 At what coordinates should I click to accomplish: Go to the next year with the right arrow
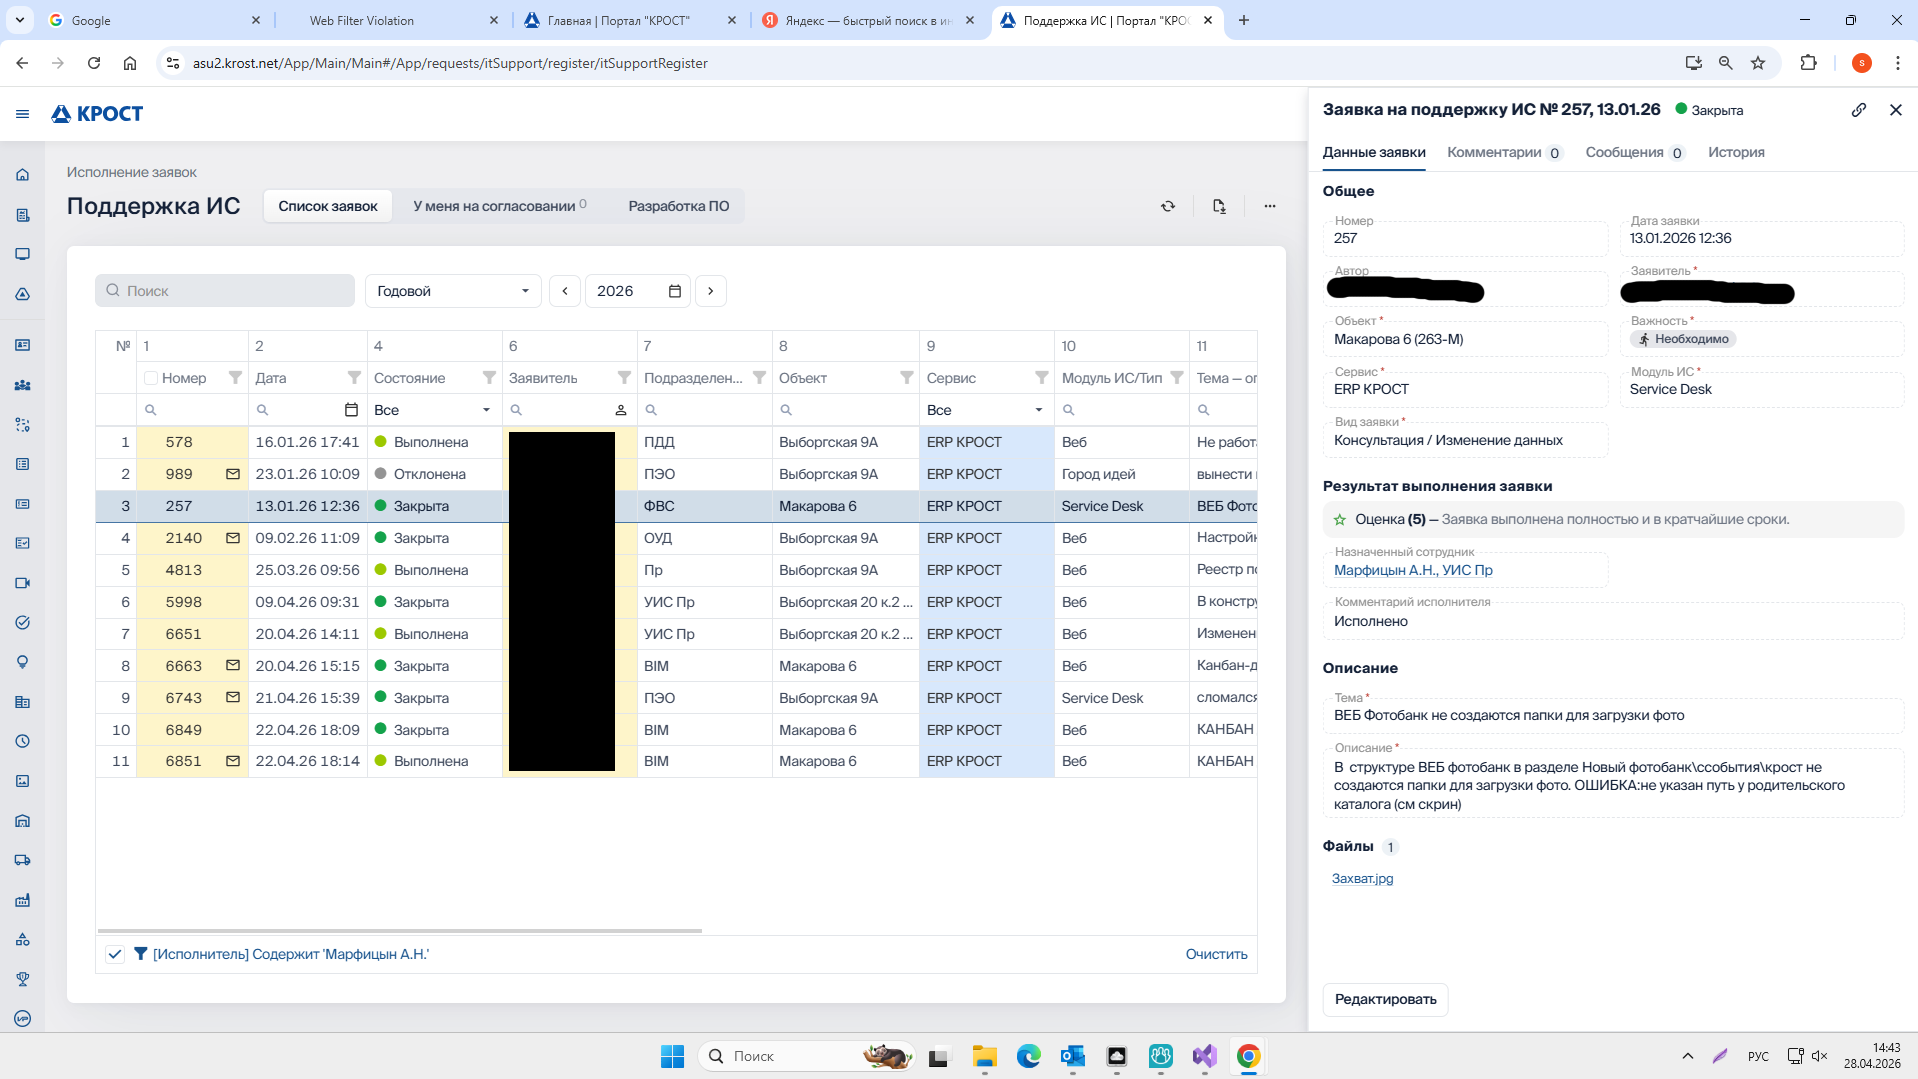(x=710, y=291)
